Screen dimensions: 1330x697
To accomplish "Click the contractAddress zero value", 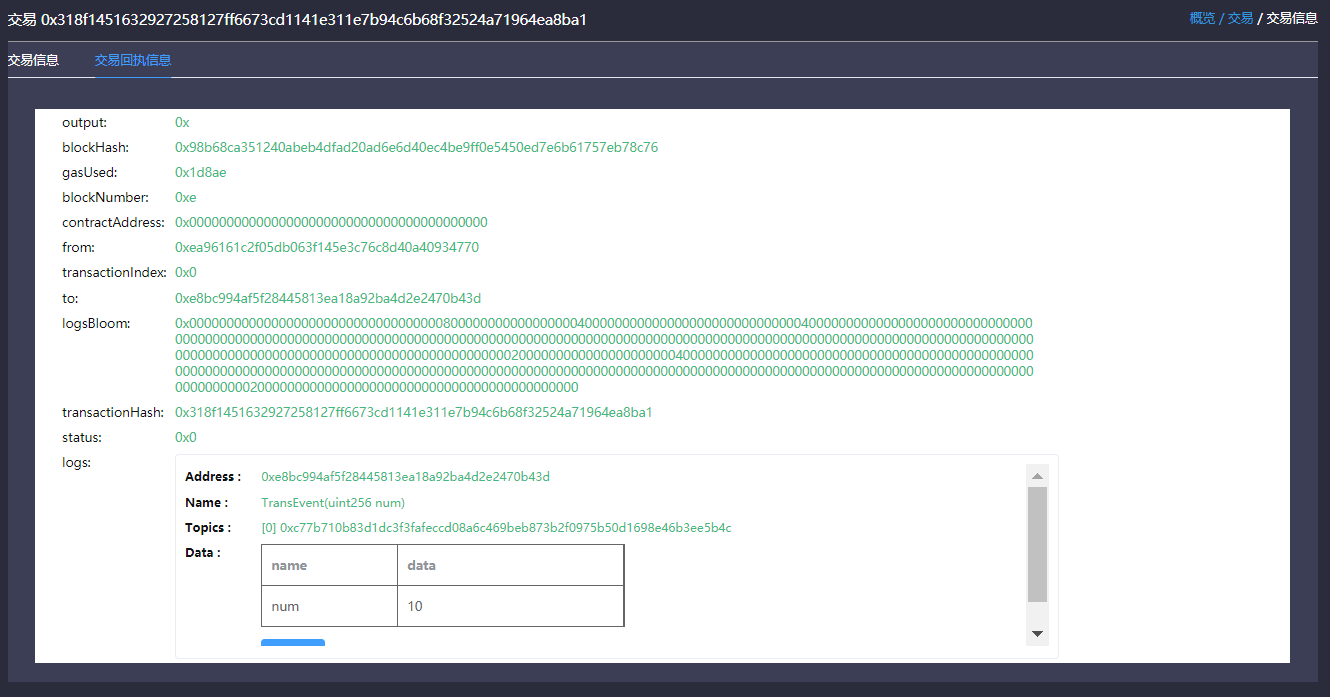I will coord(331,223).
